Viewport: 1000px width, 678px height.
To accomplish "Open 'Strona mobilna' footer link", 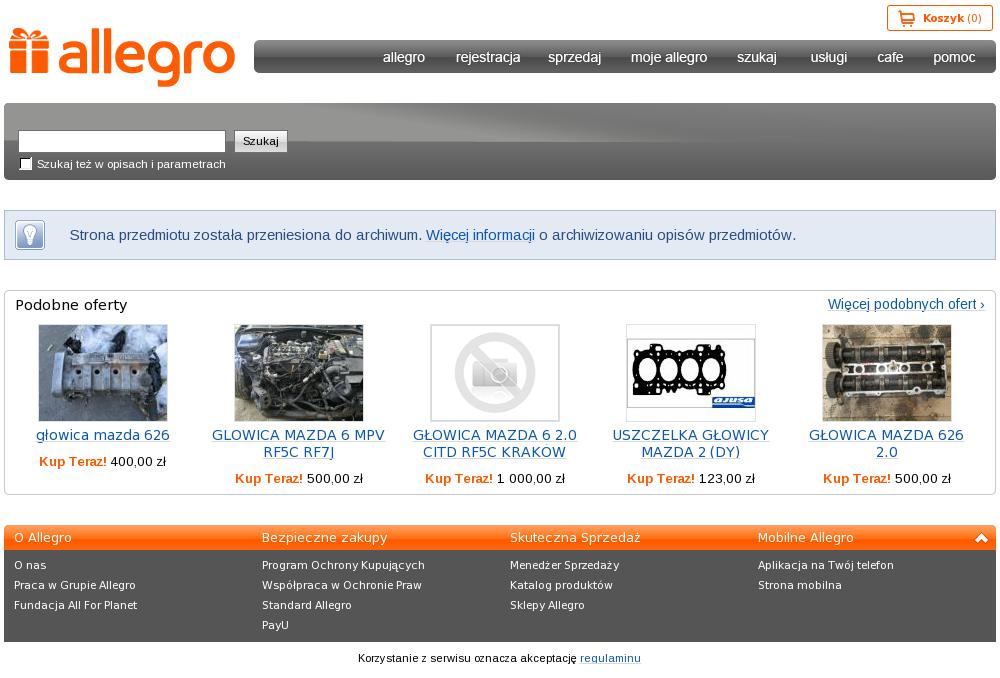I will [x=800, y=585].
